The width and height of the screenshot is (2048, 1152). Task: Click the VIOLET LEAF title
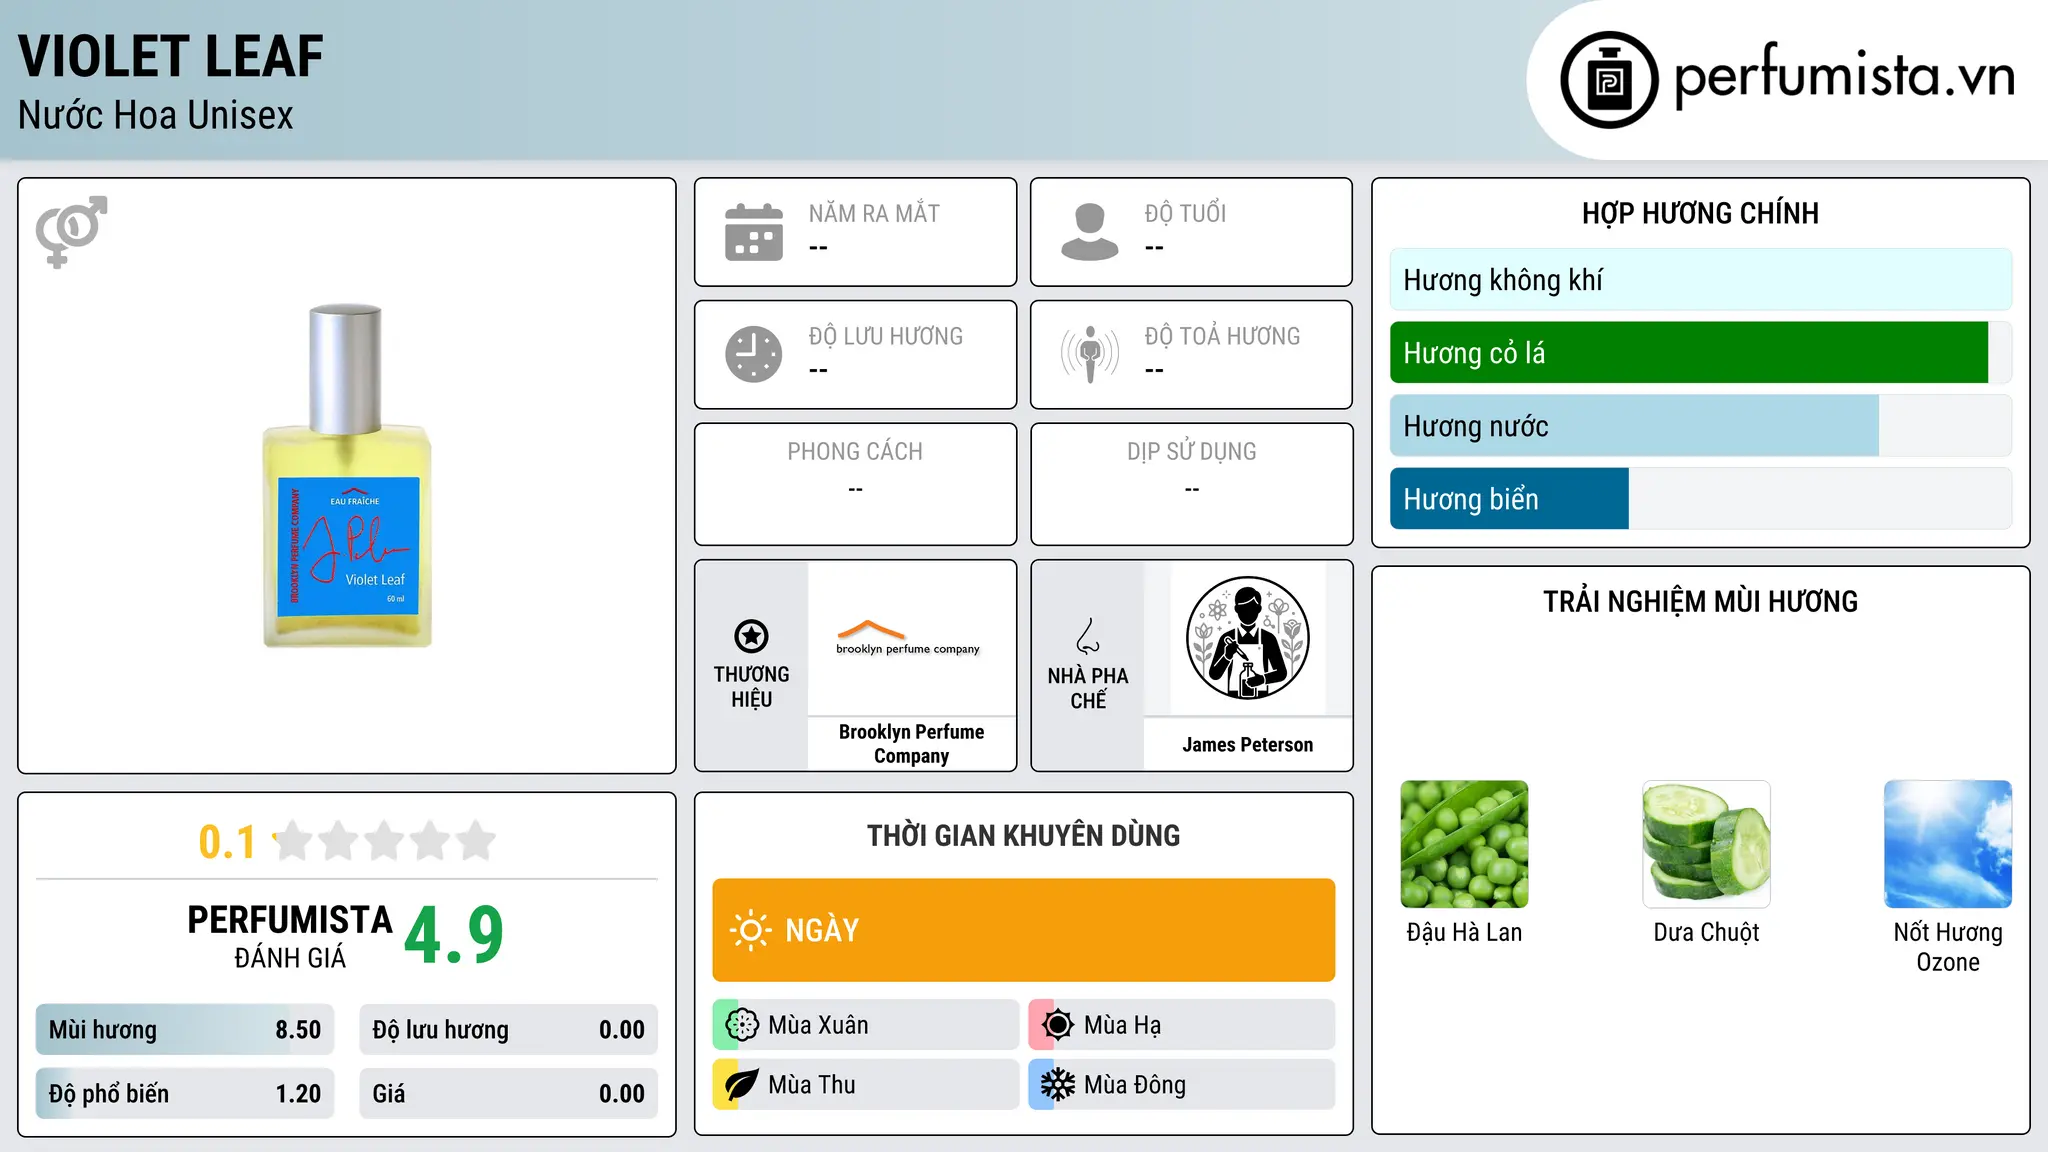tap(171, 56)
